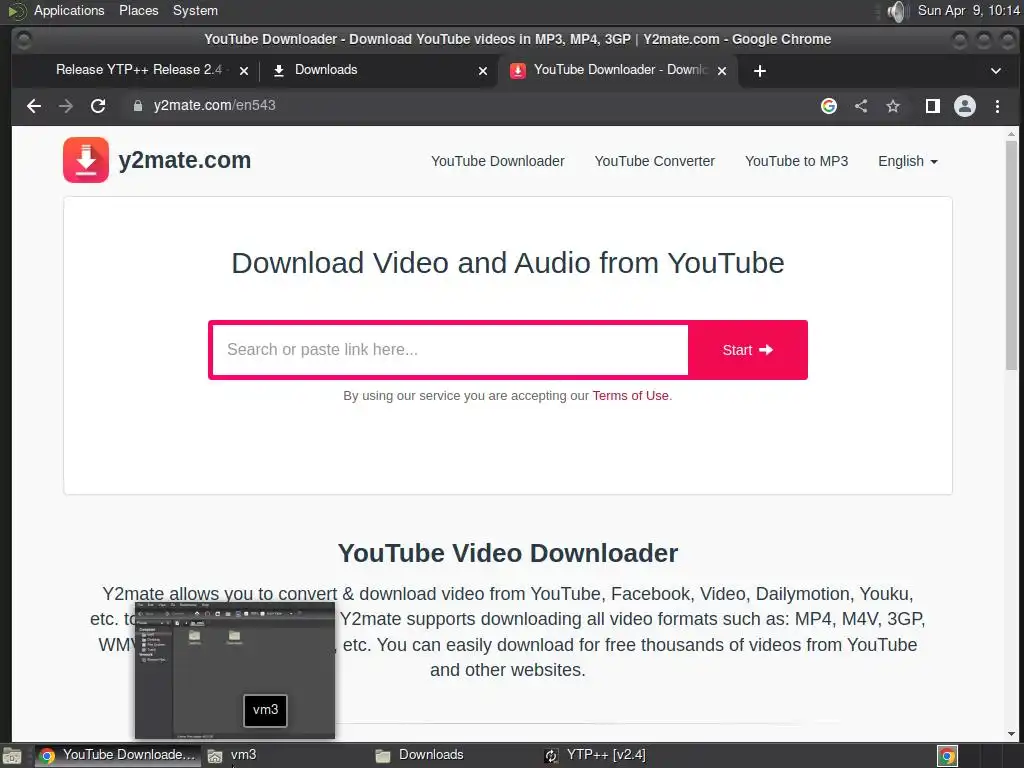Viewport: 1024px width, 768px height.
Task: Click the address bar URL y2mate.com/en543
Action: point(215,105)
